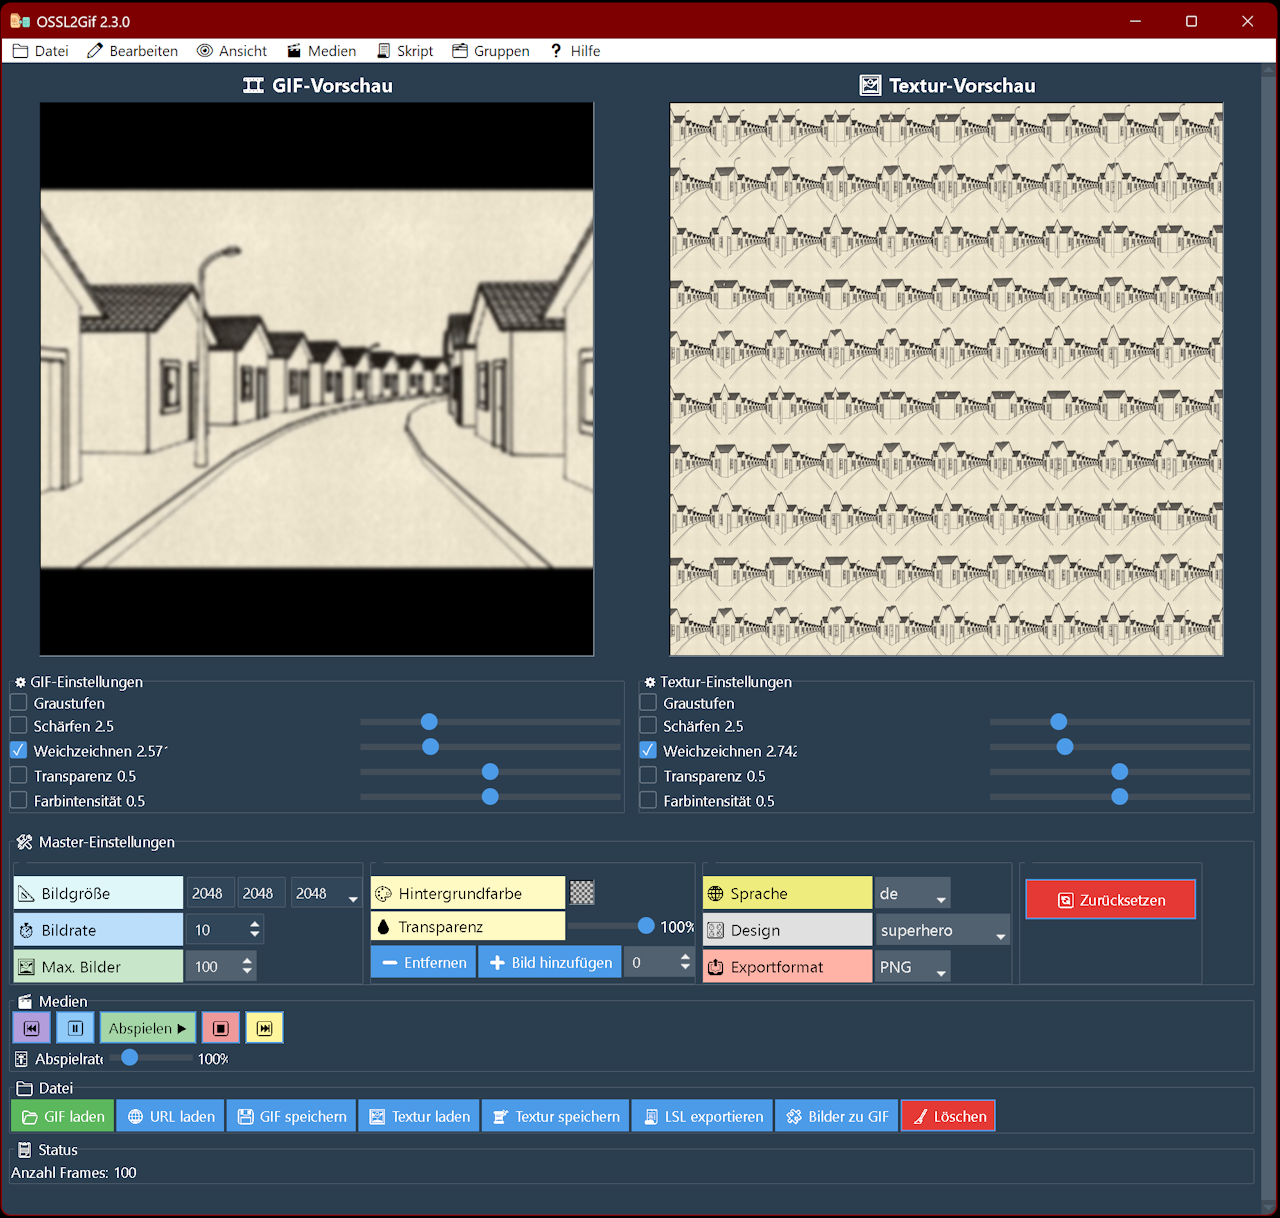This screenshot has height=1218, width=1280.
Task: Pause the GIF playback
Action: (x=75, y=1028)
